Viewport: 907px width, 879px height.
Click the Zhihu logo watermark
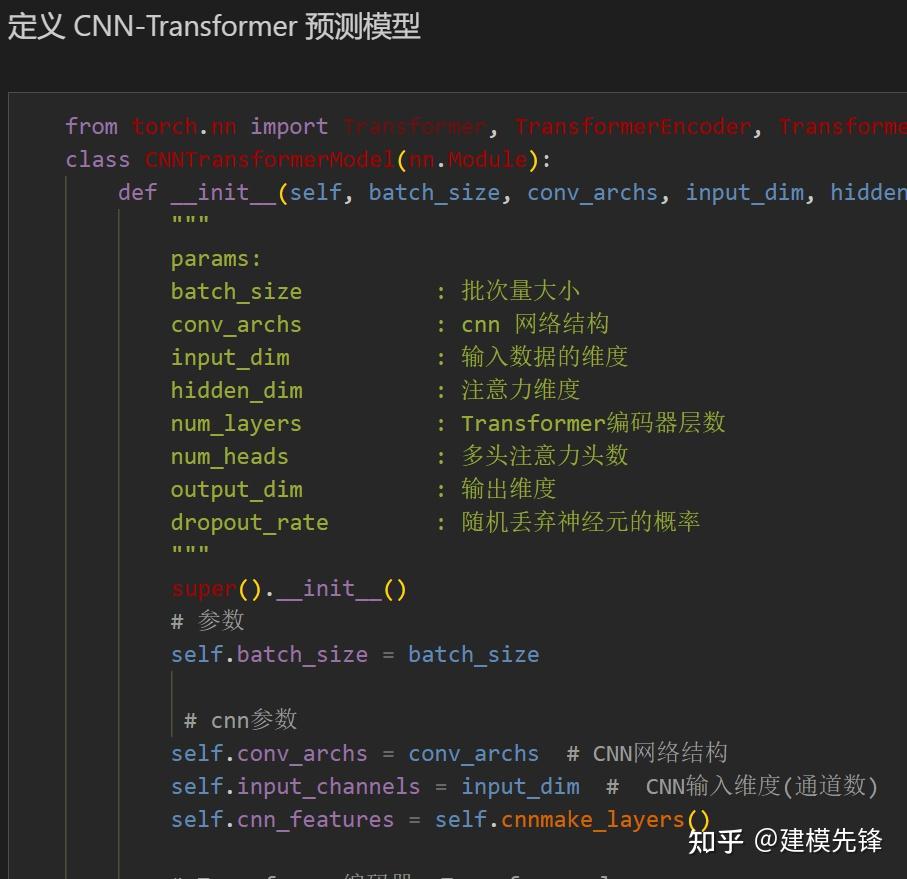pyautogui.click(x=716, y=843)
